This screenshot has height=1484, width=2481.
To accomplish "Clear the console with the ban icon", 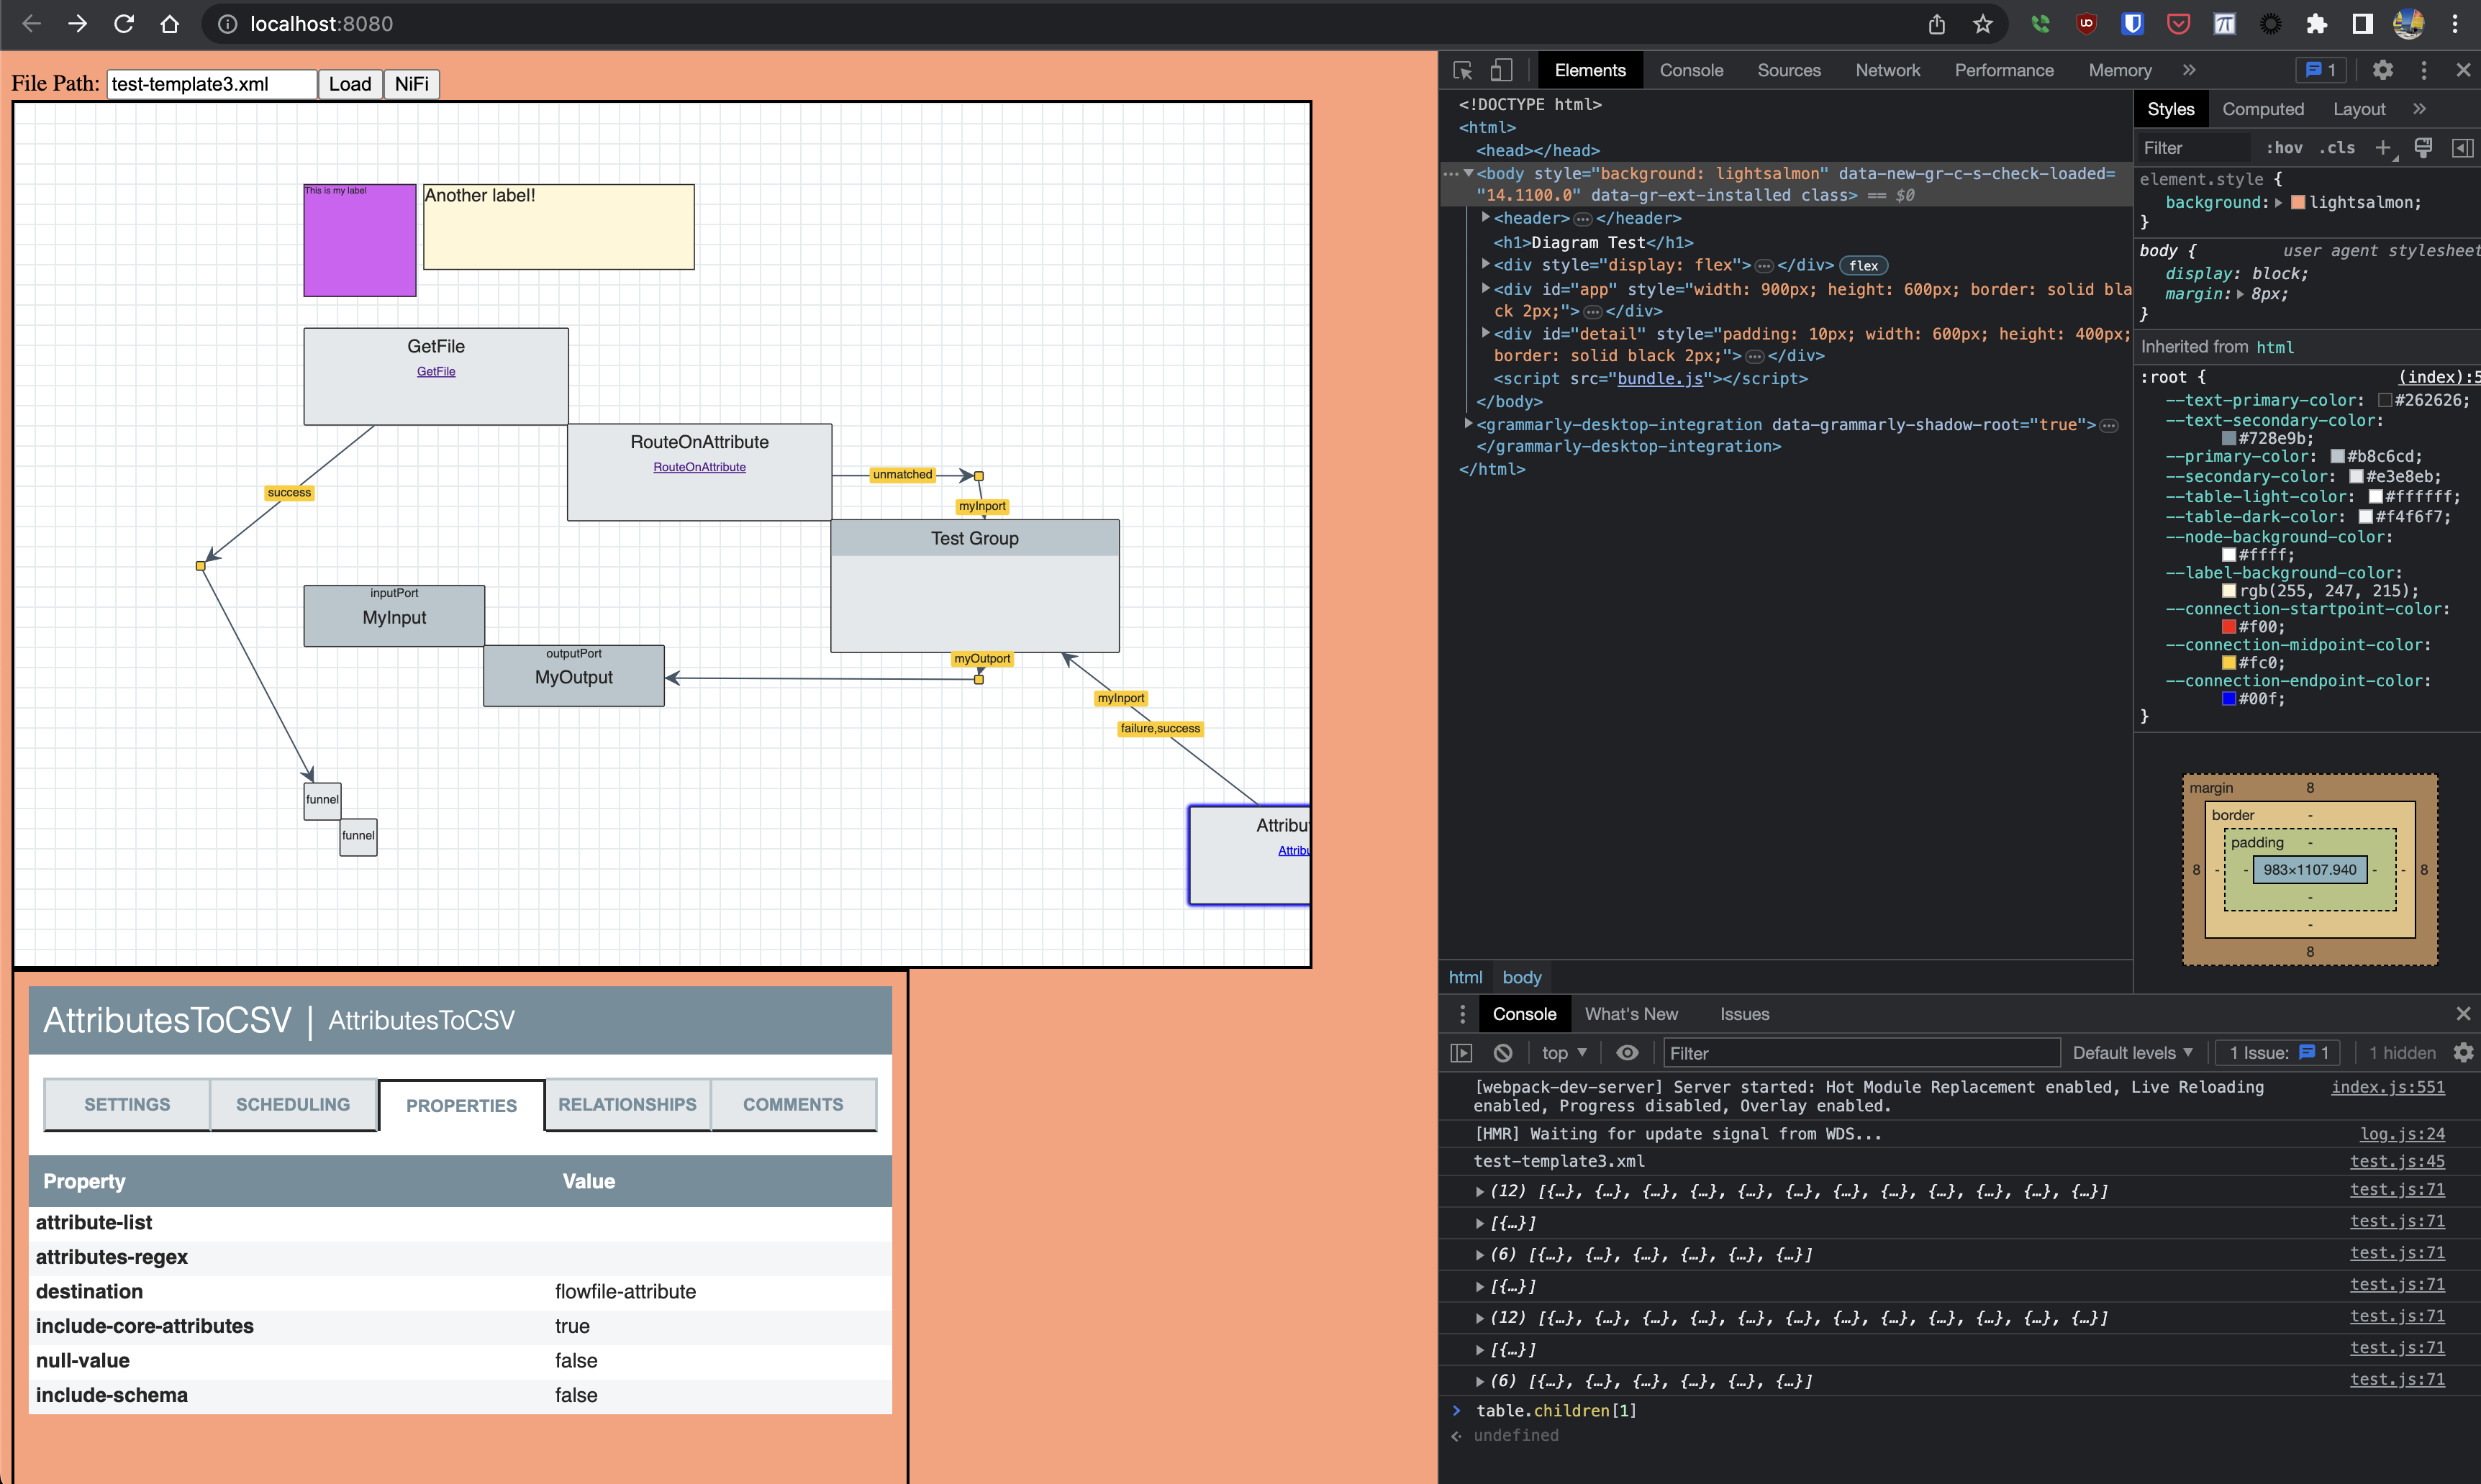I will [1502, 1053].
